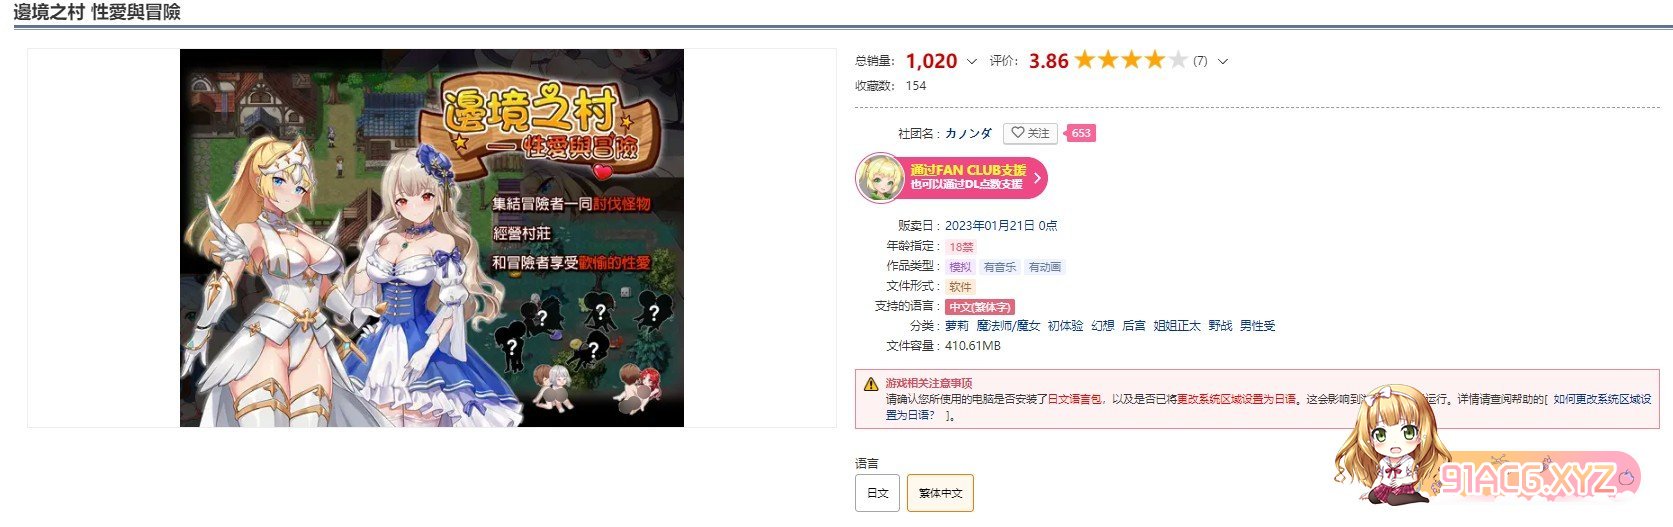Expand the 总销量 sales dropdown chevron
1673x527 pixels.
pos(971,61)
